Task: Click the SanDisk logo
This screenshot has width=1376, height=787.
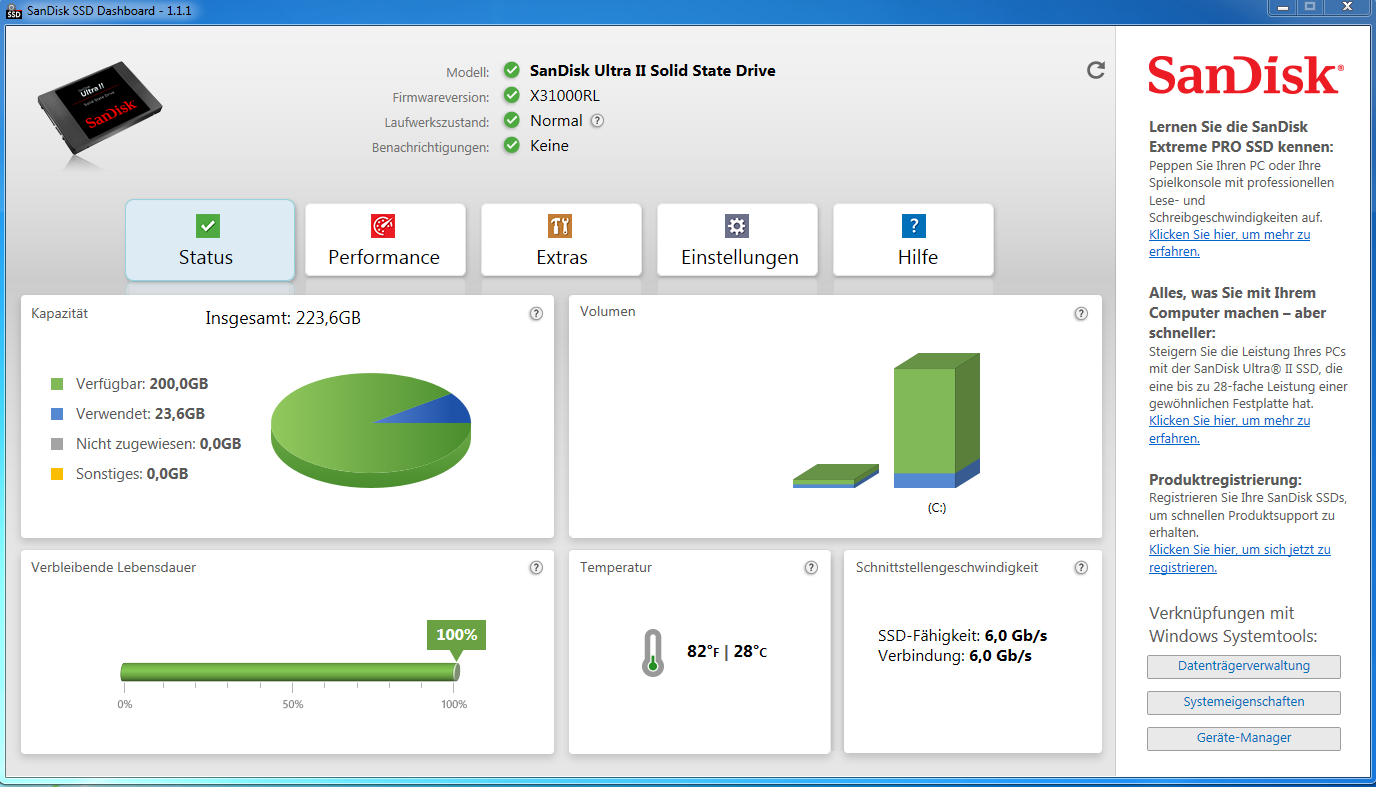Action: tap(1245, 75)
